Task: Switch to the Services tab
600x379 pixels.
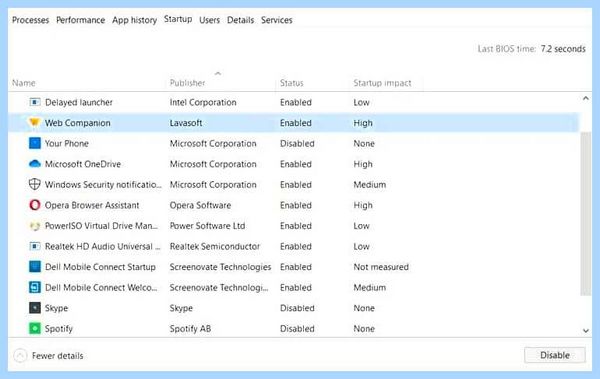Action: pyautogui.click(x=277, y=20)
